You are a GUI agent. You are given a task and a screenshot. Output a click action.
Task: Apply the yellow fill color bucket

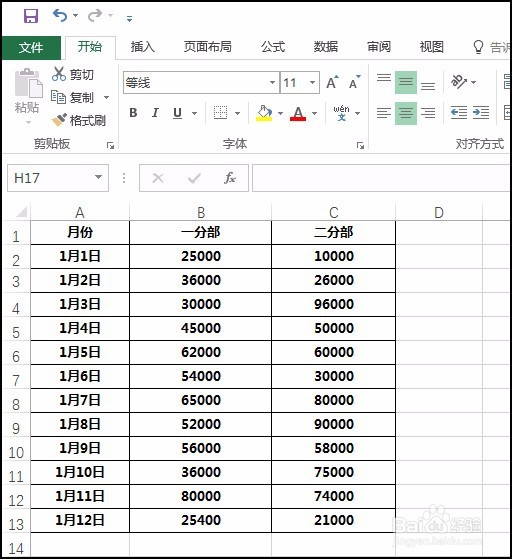pyautogui.click(x=264, y=113)
